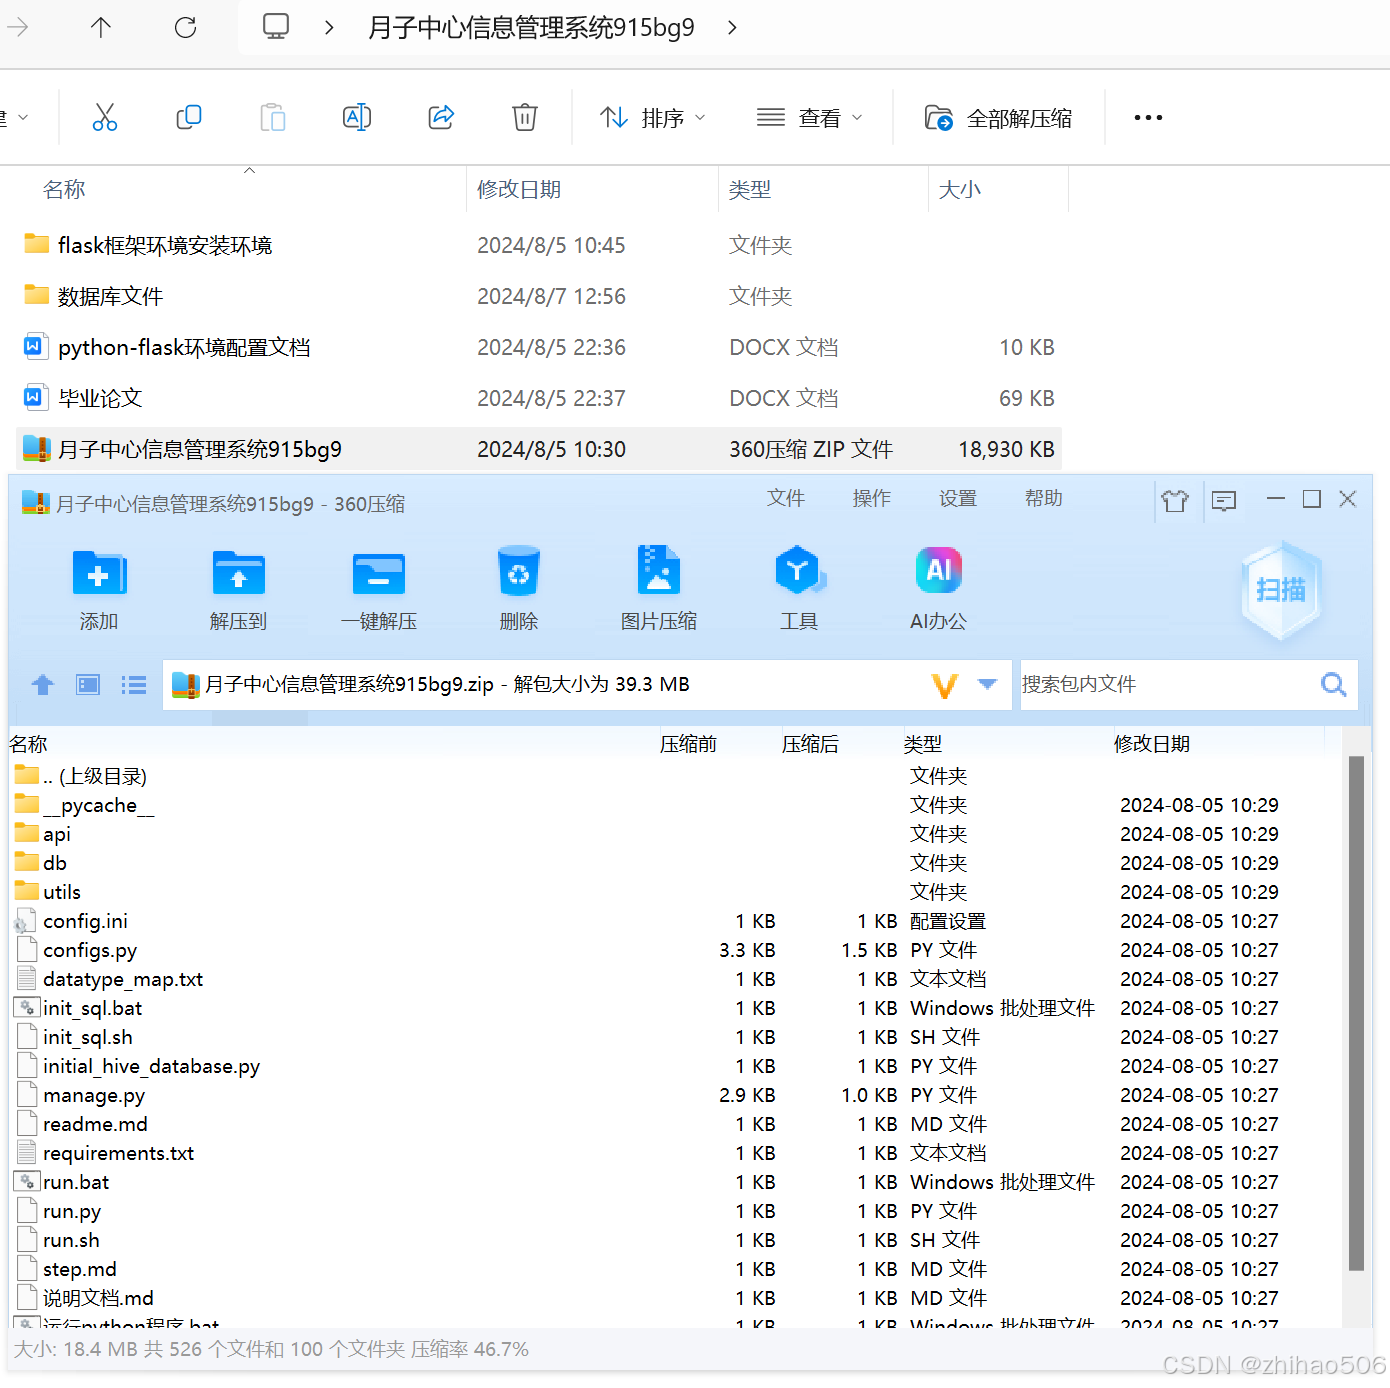Click the Refresh icon in Explorer
This screenshot has height=1388, width=1390.
pyautogui.click(x=185, y=27)
